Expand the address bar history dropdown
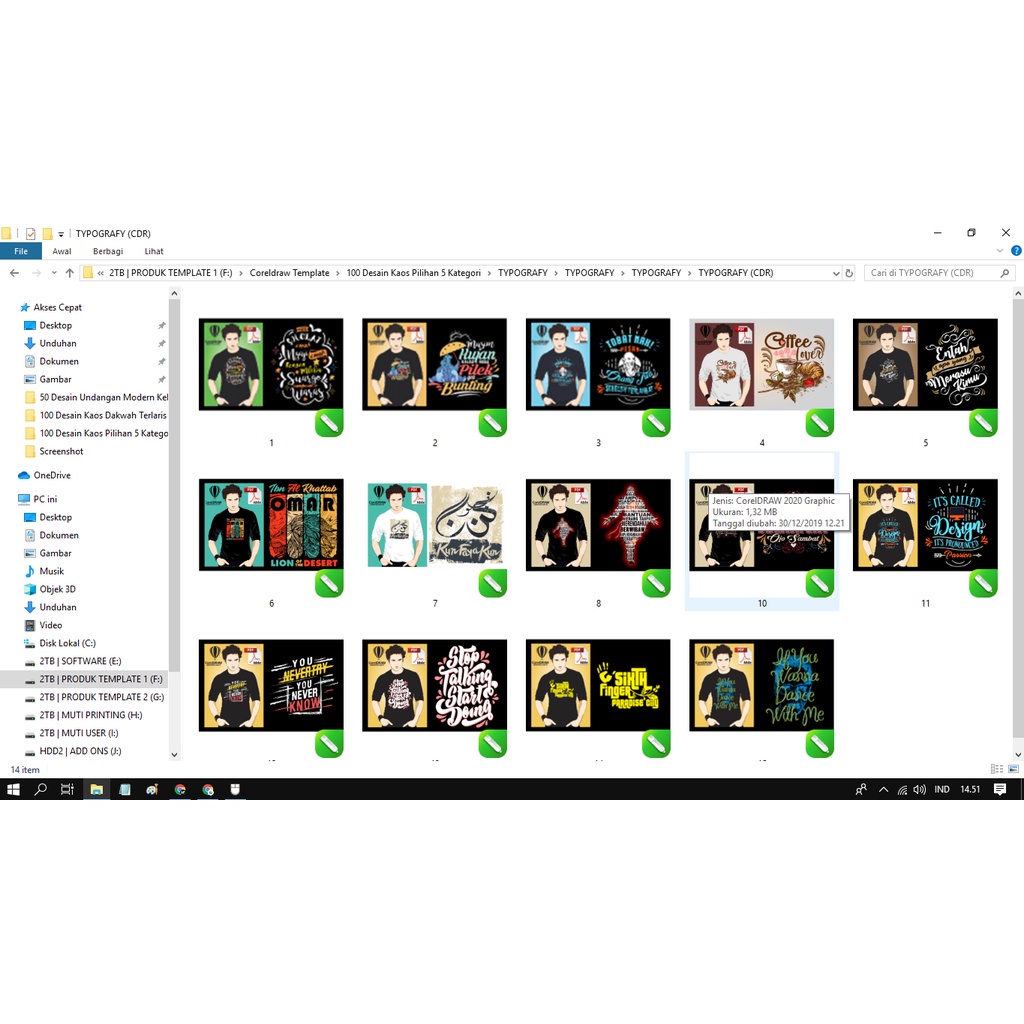The image size is (1024, 1024). 836,273
